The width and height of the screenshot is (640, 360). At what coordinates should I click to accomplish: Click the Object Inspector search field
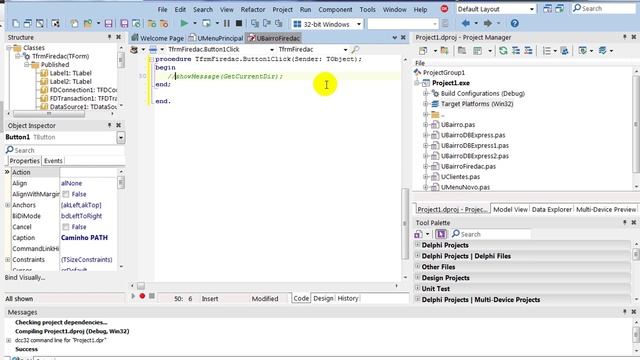(x=65, y=150)
